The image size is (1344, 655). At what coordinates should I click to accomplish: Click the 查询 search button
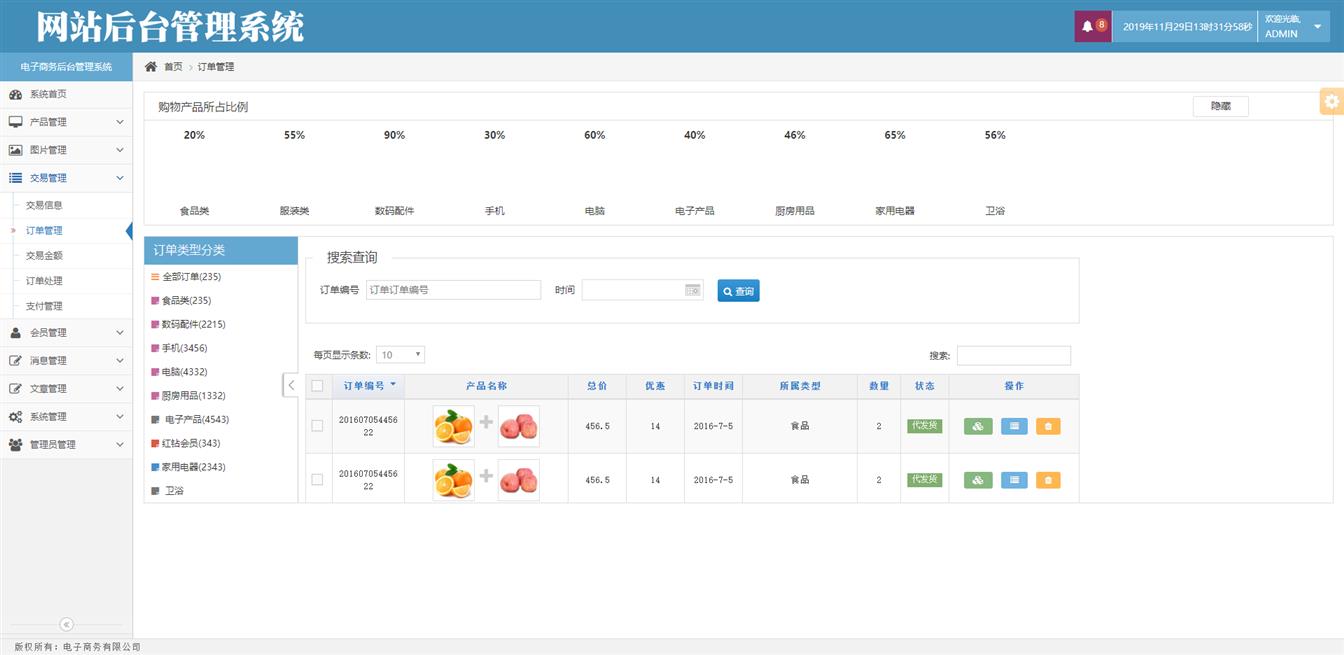[x=738, y=291]
